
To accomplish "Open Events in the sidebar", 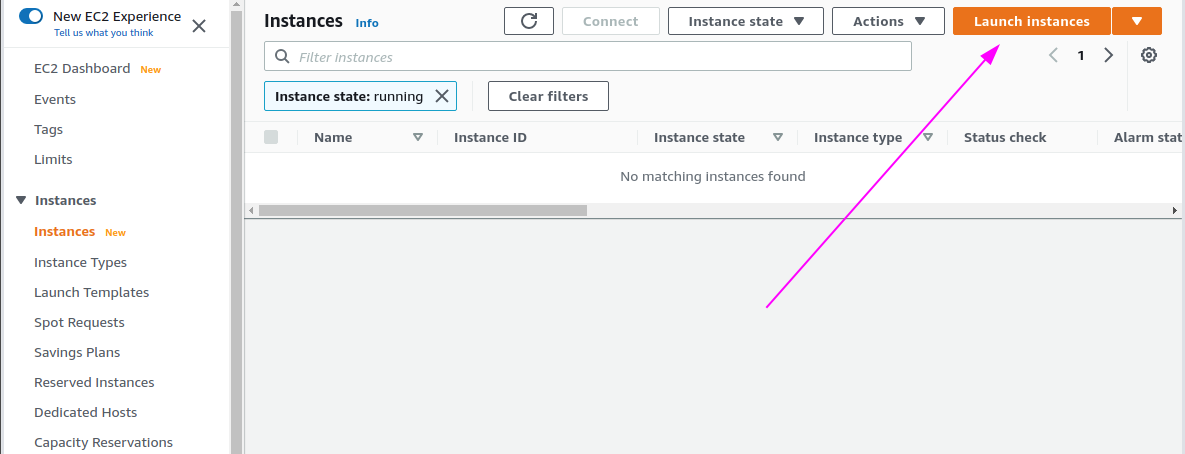I will (55, 100).
